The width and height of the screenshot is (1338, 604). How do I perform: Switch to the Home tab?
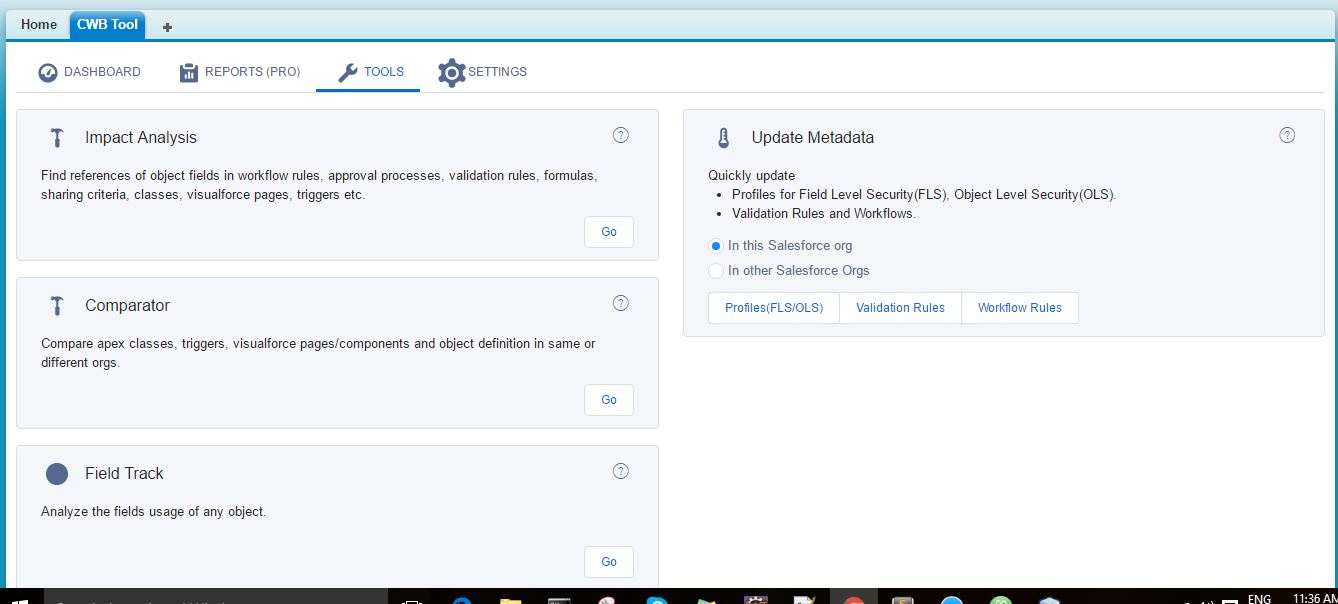point(39,25)
